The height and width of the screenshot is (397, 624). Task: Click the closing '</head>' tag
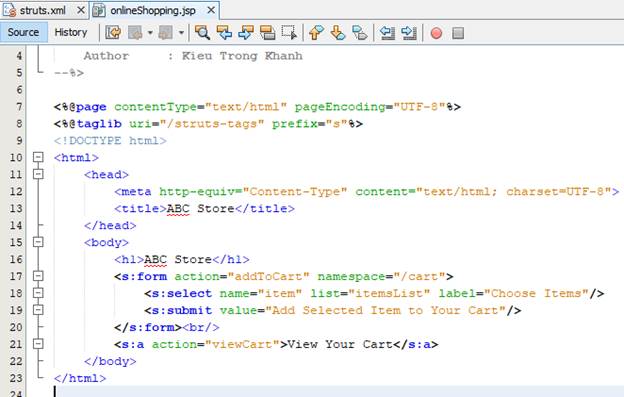point(110,226)
